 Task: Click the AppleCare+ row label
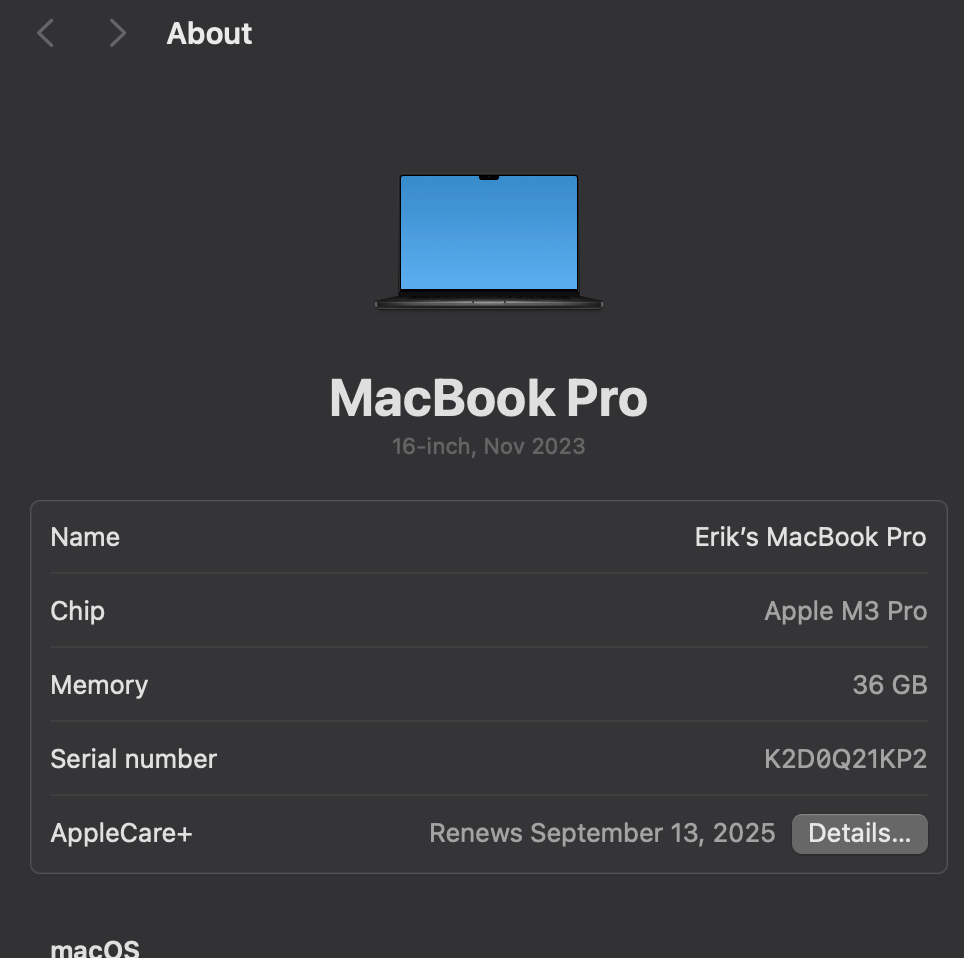click(x=121, y=833)
